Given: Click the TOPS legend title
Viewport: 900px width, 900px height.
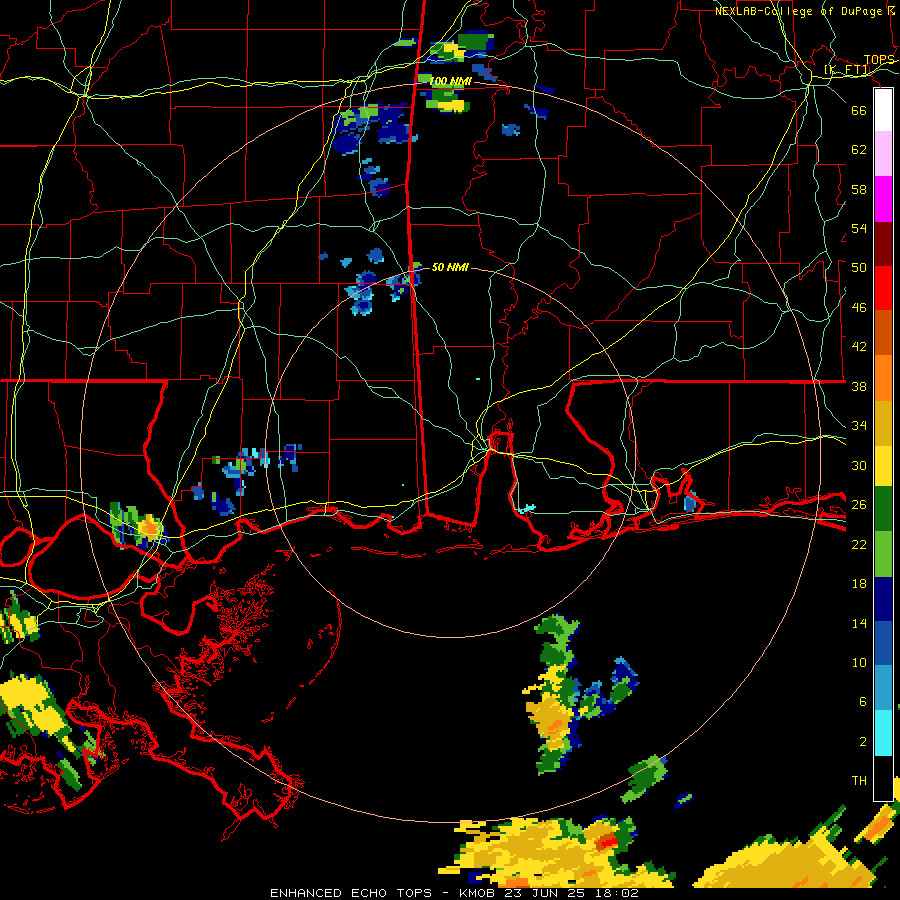Looking at the screenshot, I should pyautogui.click(x=879, y=60).
